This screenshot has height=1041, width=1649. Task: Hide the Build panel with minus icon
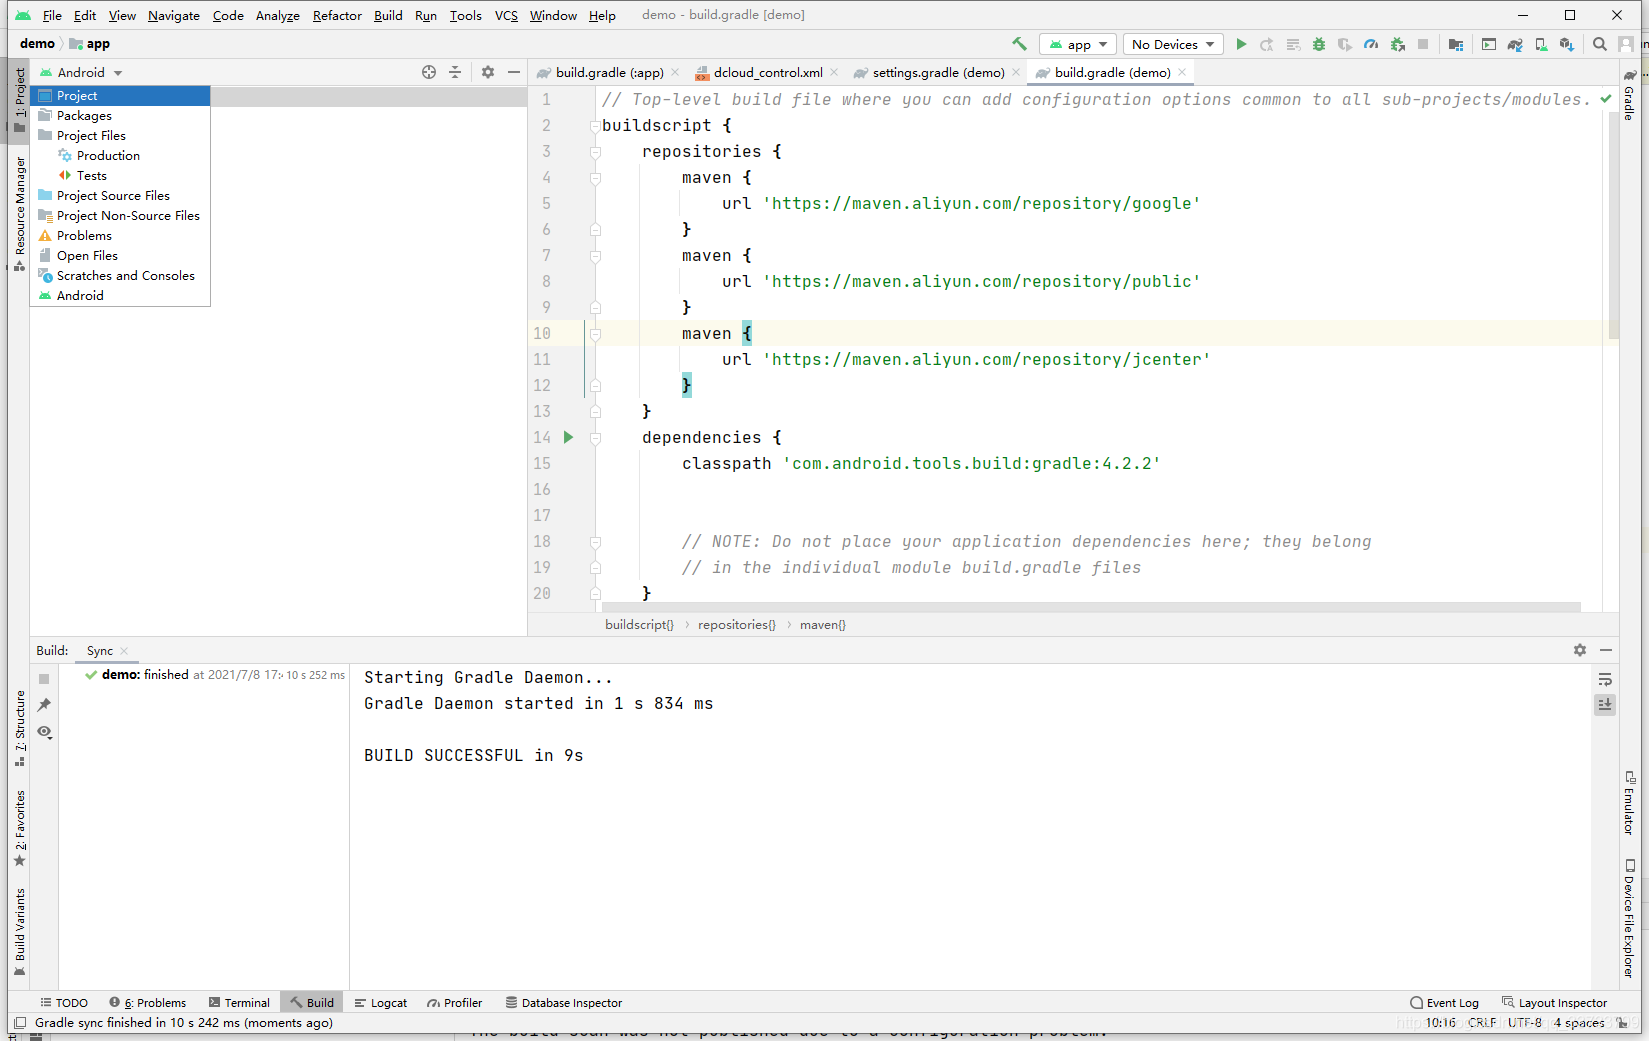tap(1606, 650)
